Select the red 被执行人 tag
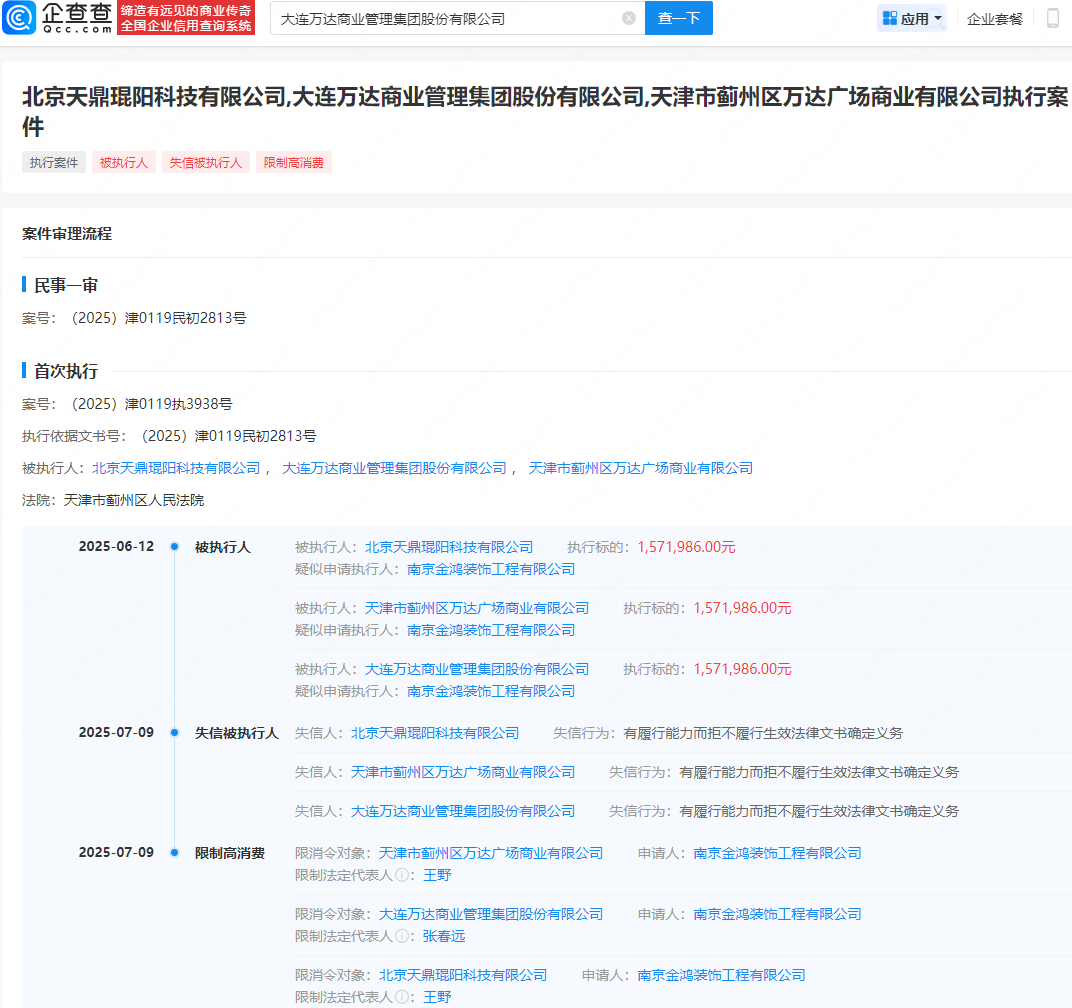Viewport: 1072px width, 1008px height. (123, 162)
